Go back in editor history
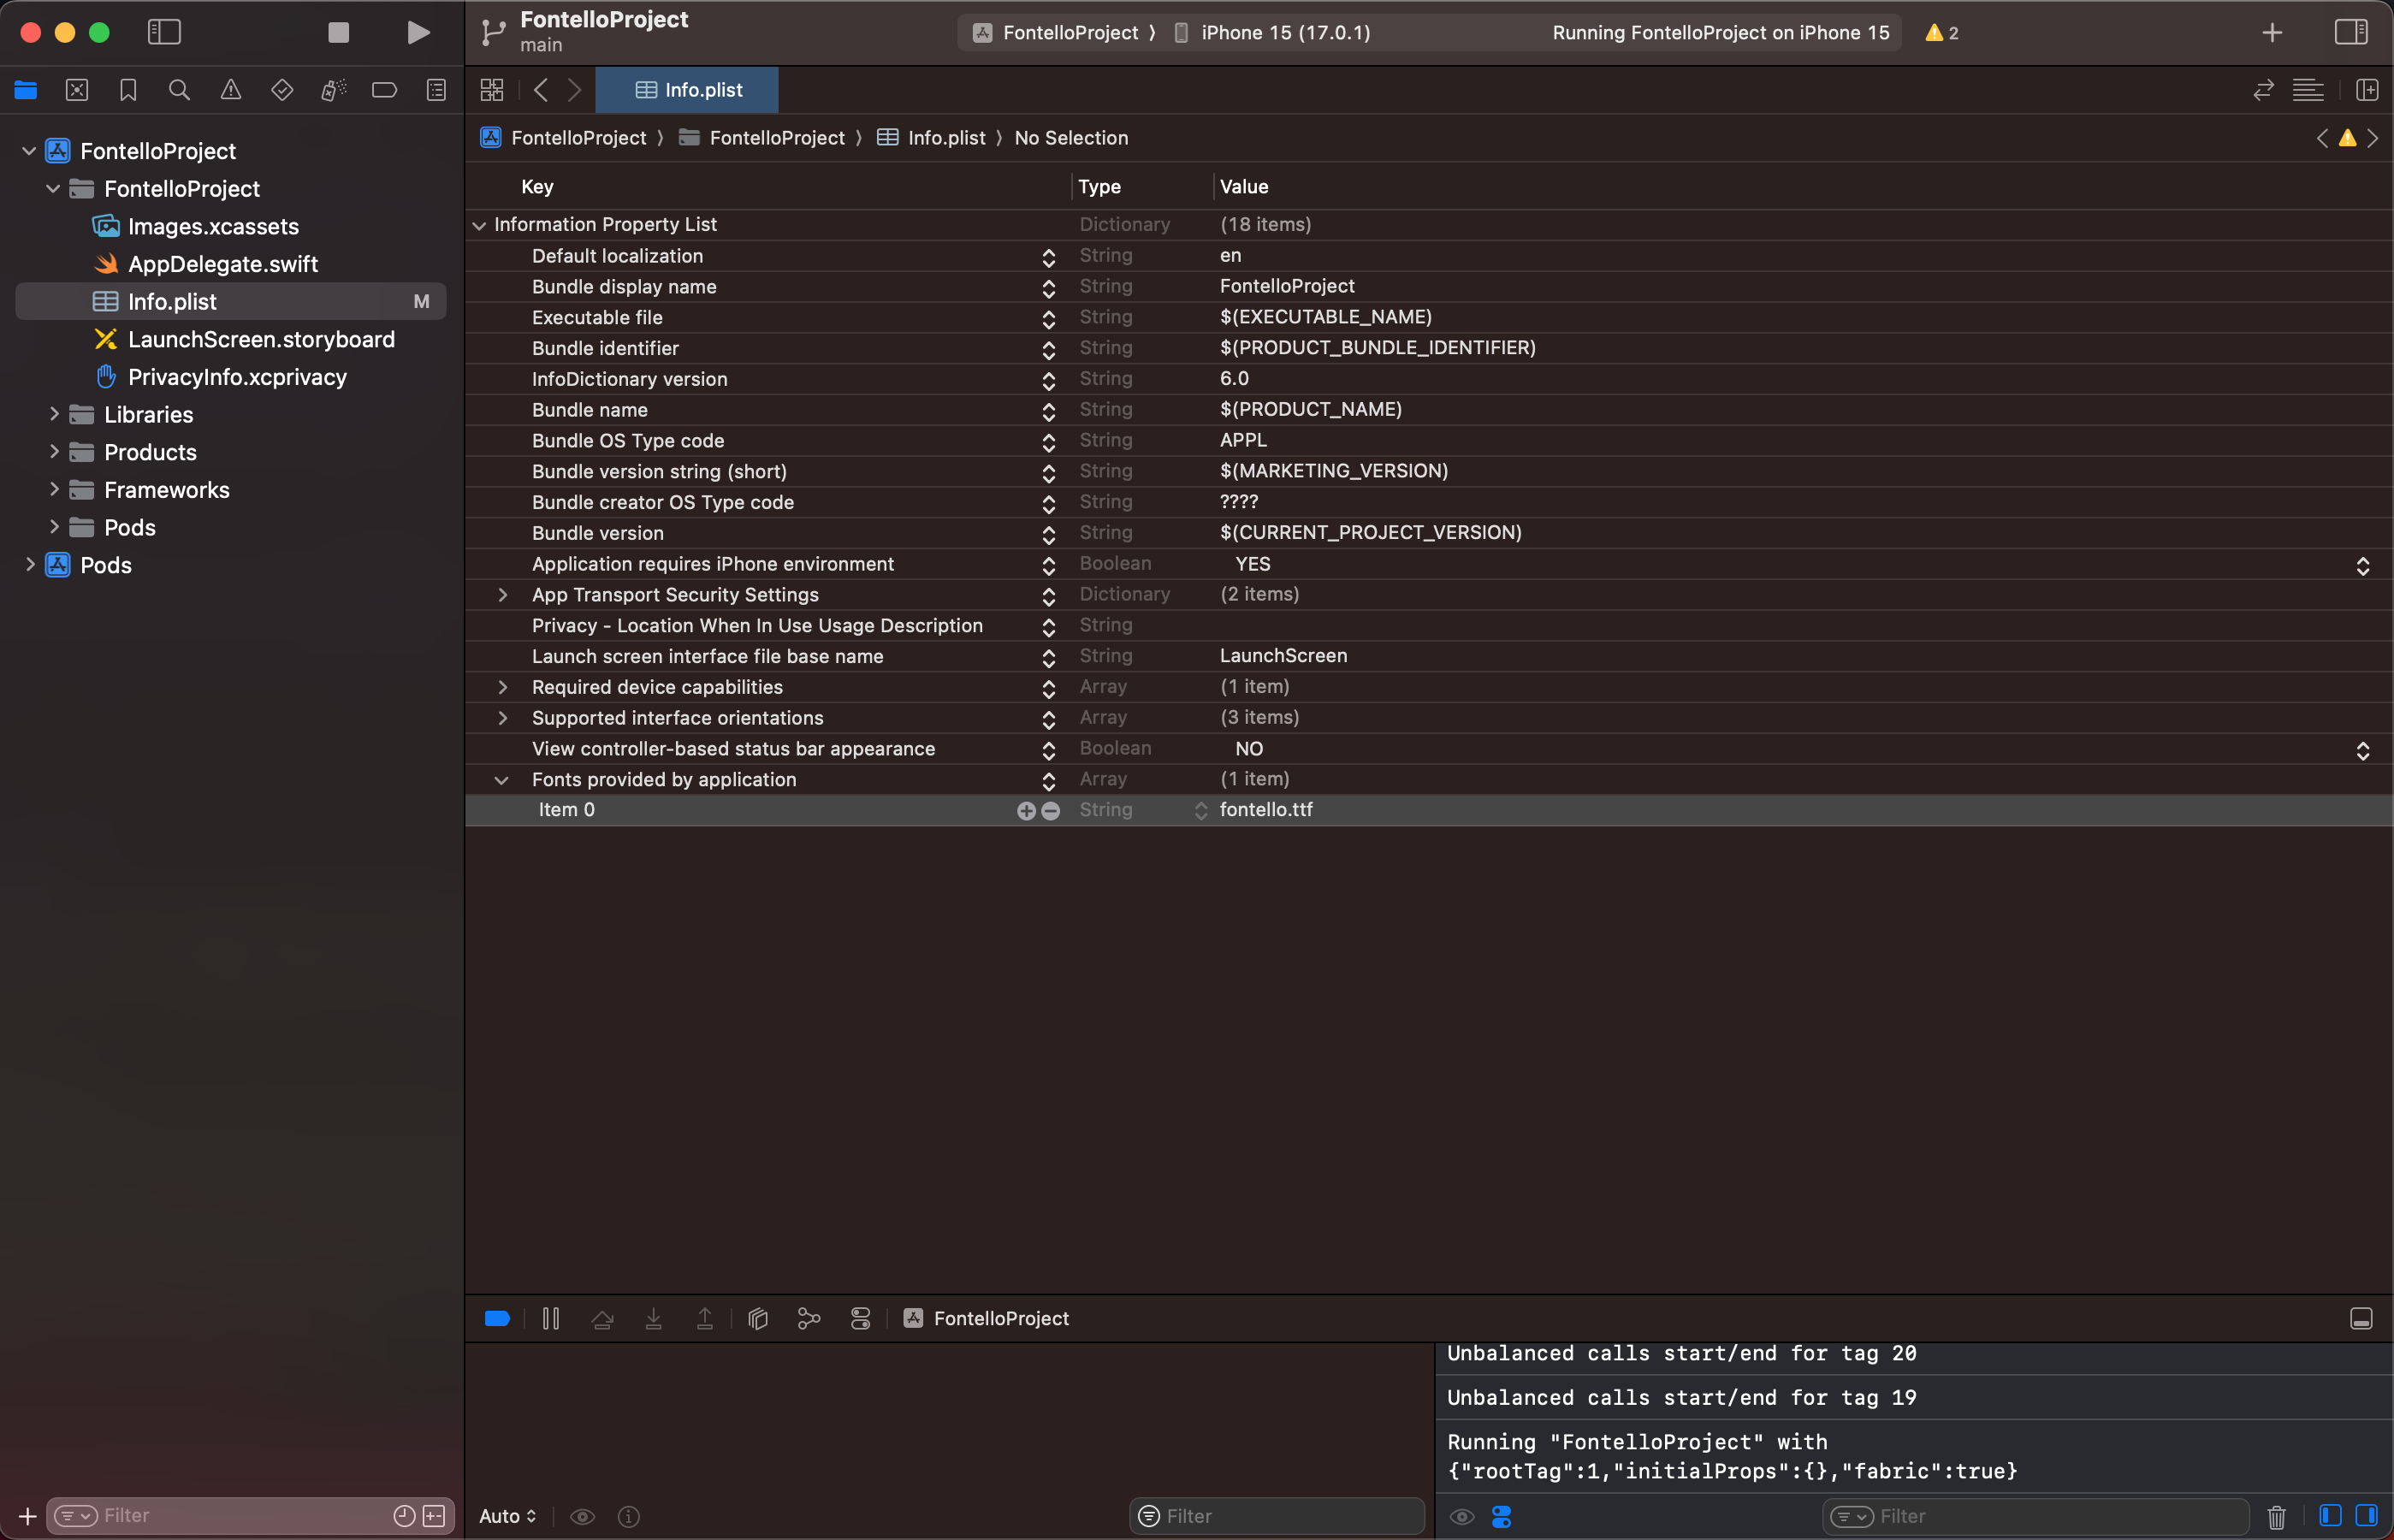Image resolution: width=2394 pixels, height=1540 pixels. [x=541, y=90]
